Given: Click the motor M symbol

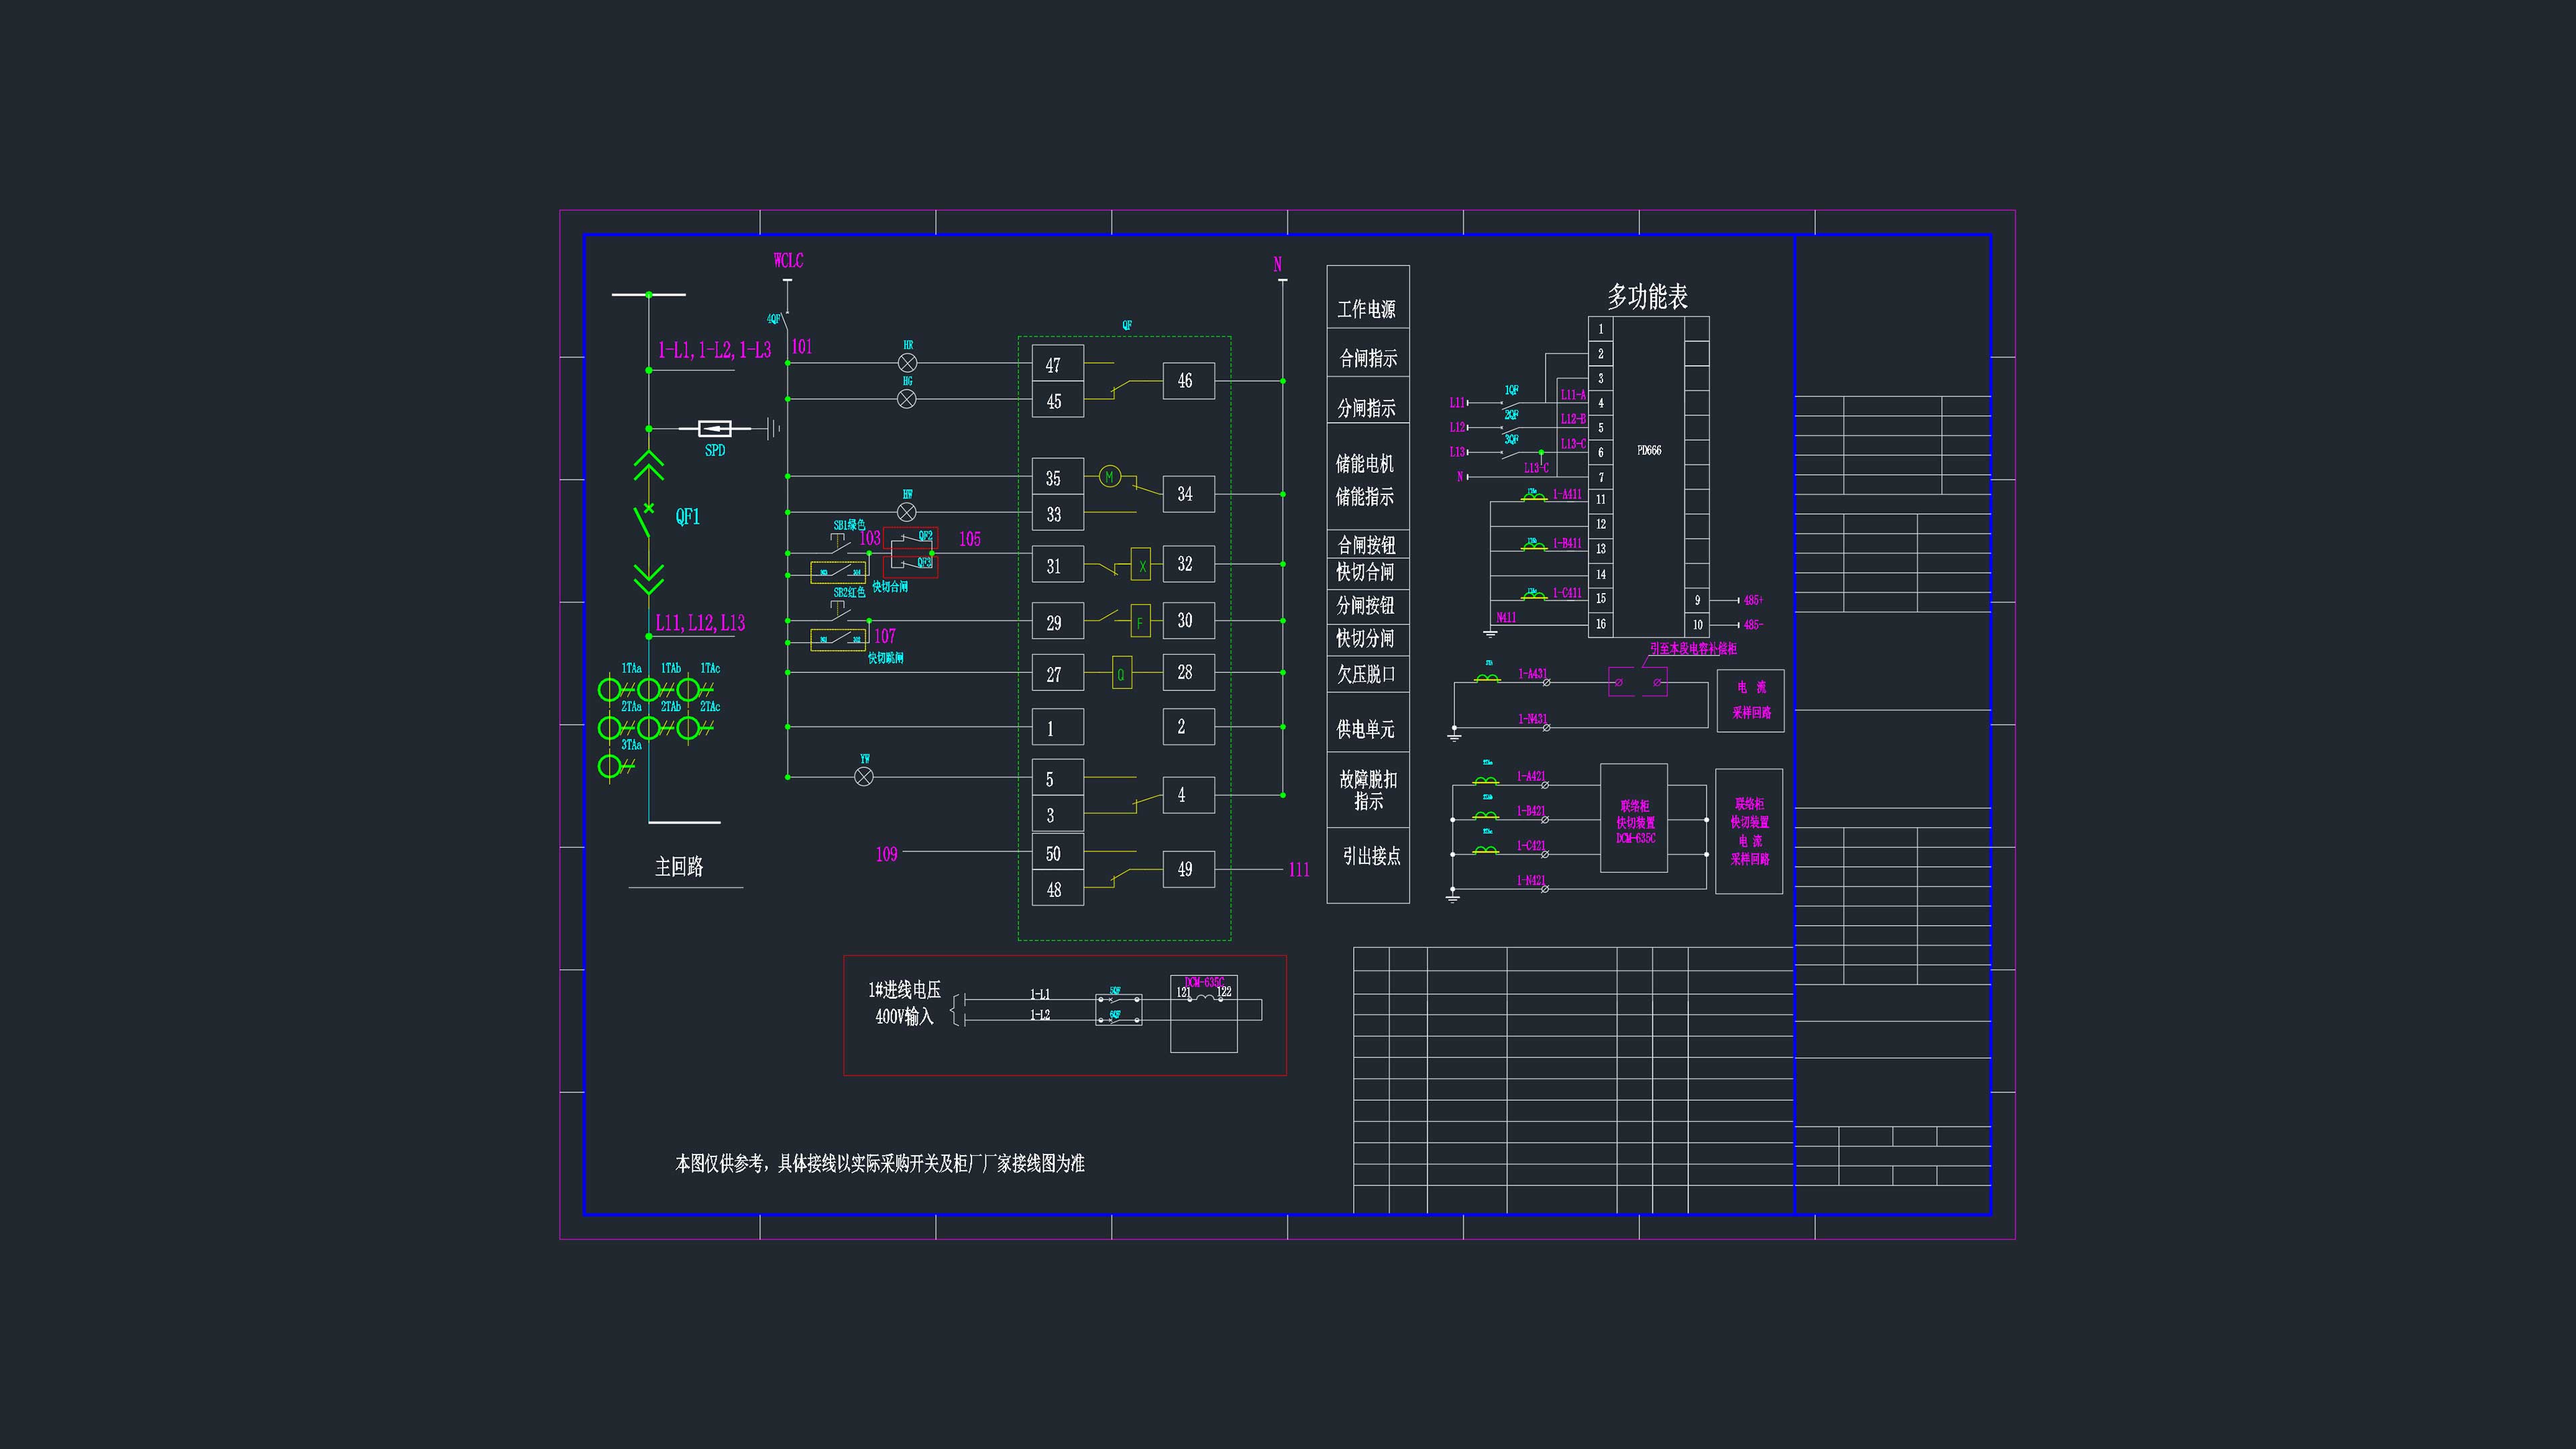Looking at the screenshot, I should (x=1109, y=477).
